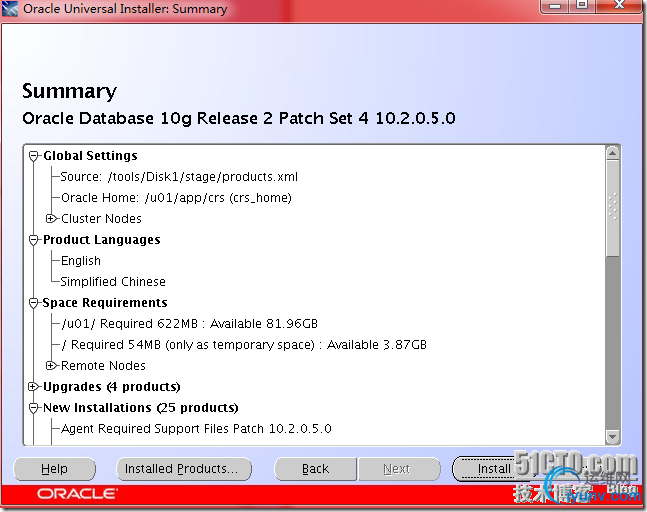Click the summary list scrollbar thumb
The height and width of the screenshot is (512, 647).
(613, 208)
